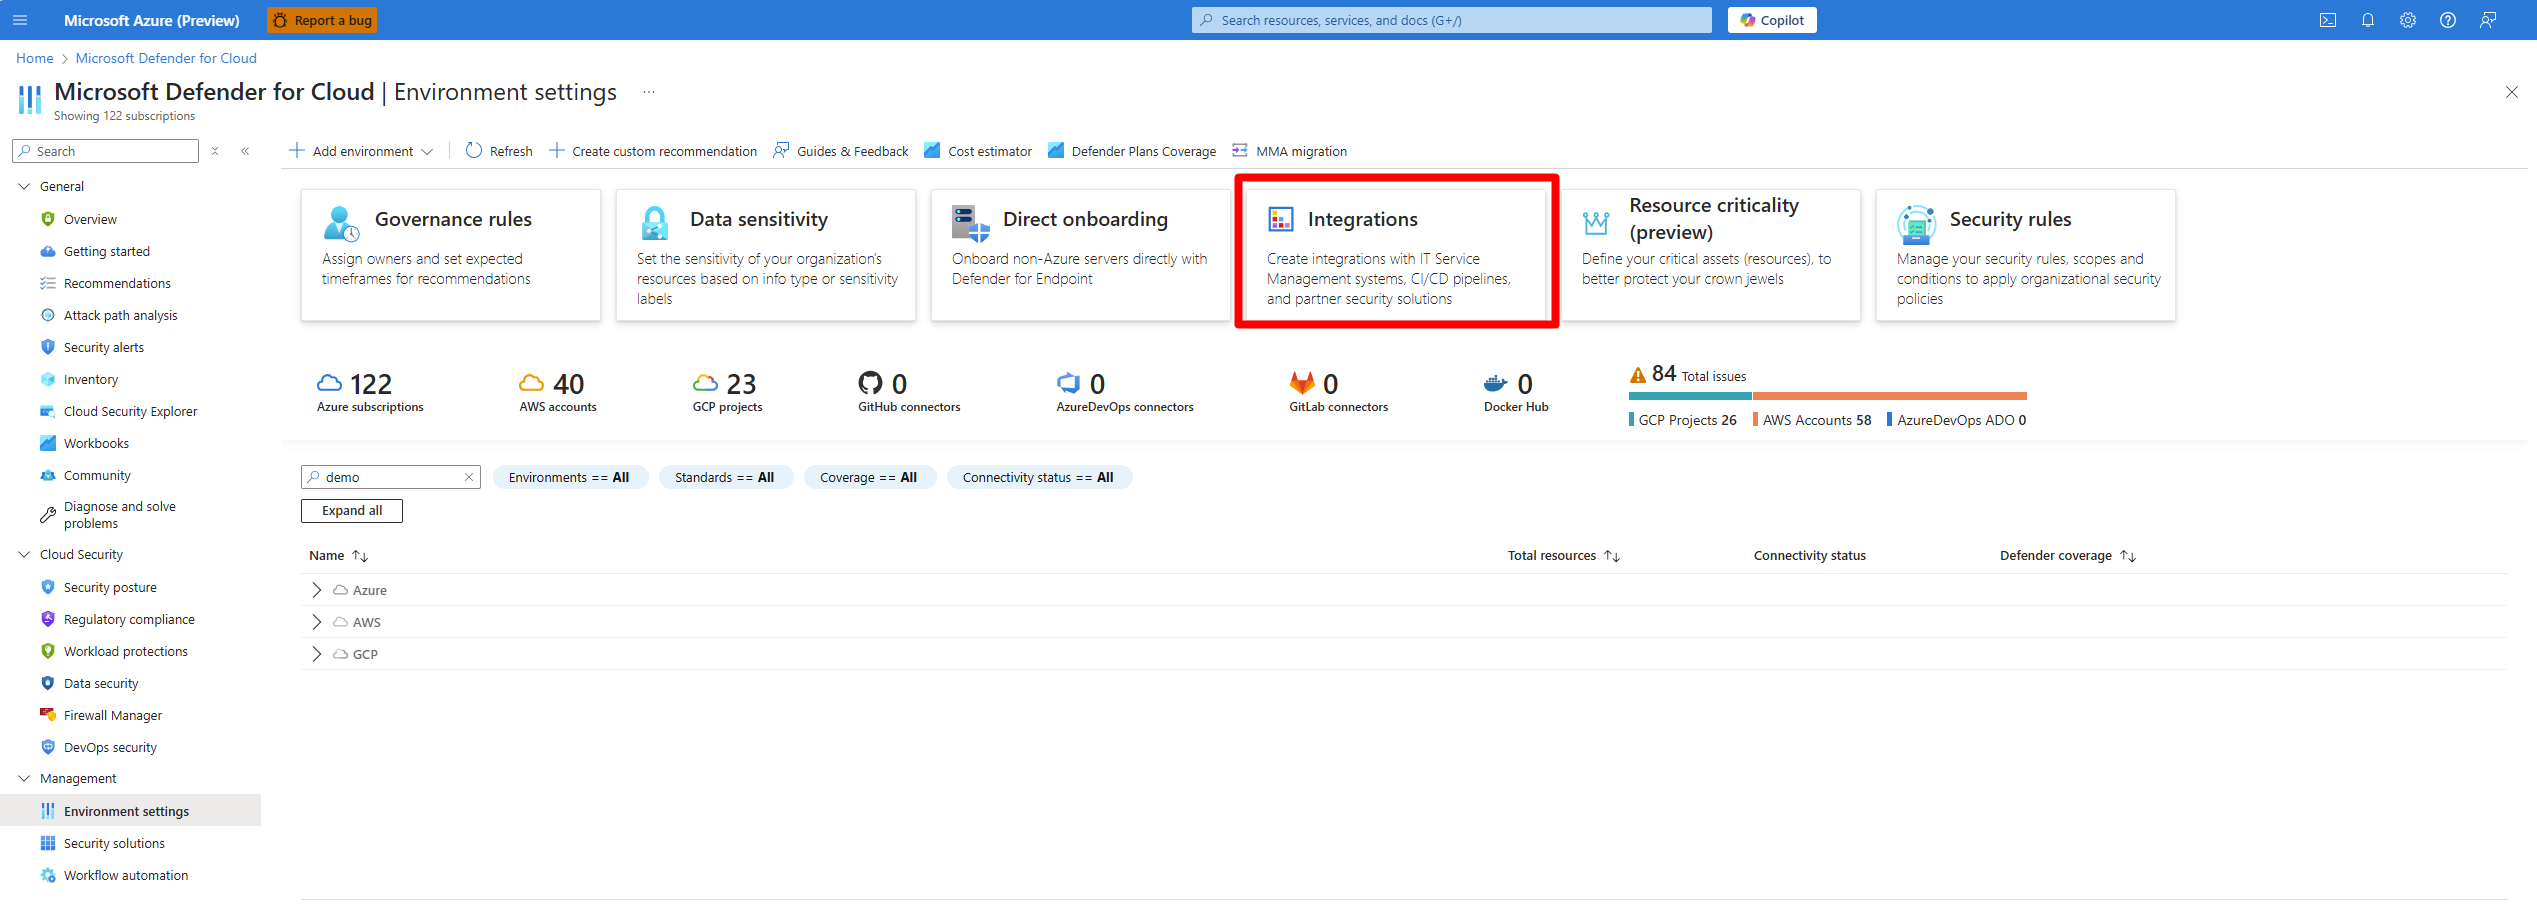This screenshot has height=913, width=2537.
Task: Collapse the General section
Action: [x=24, y=186]
